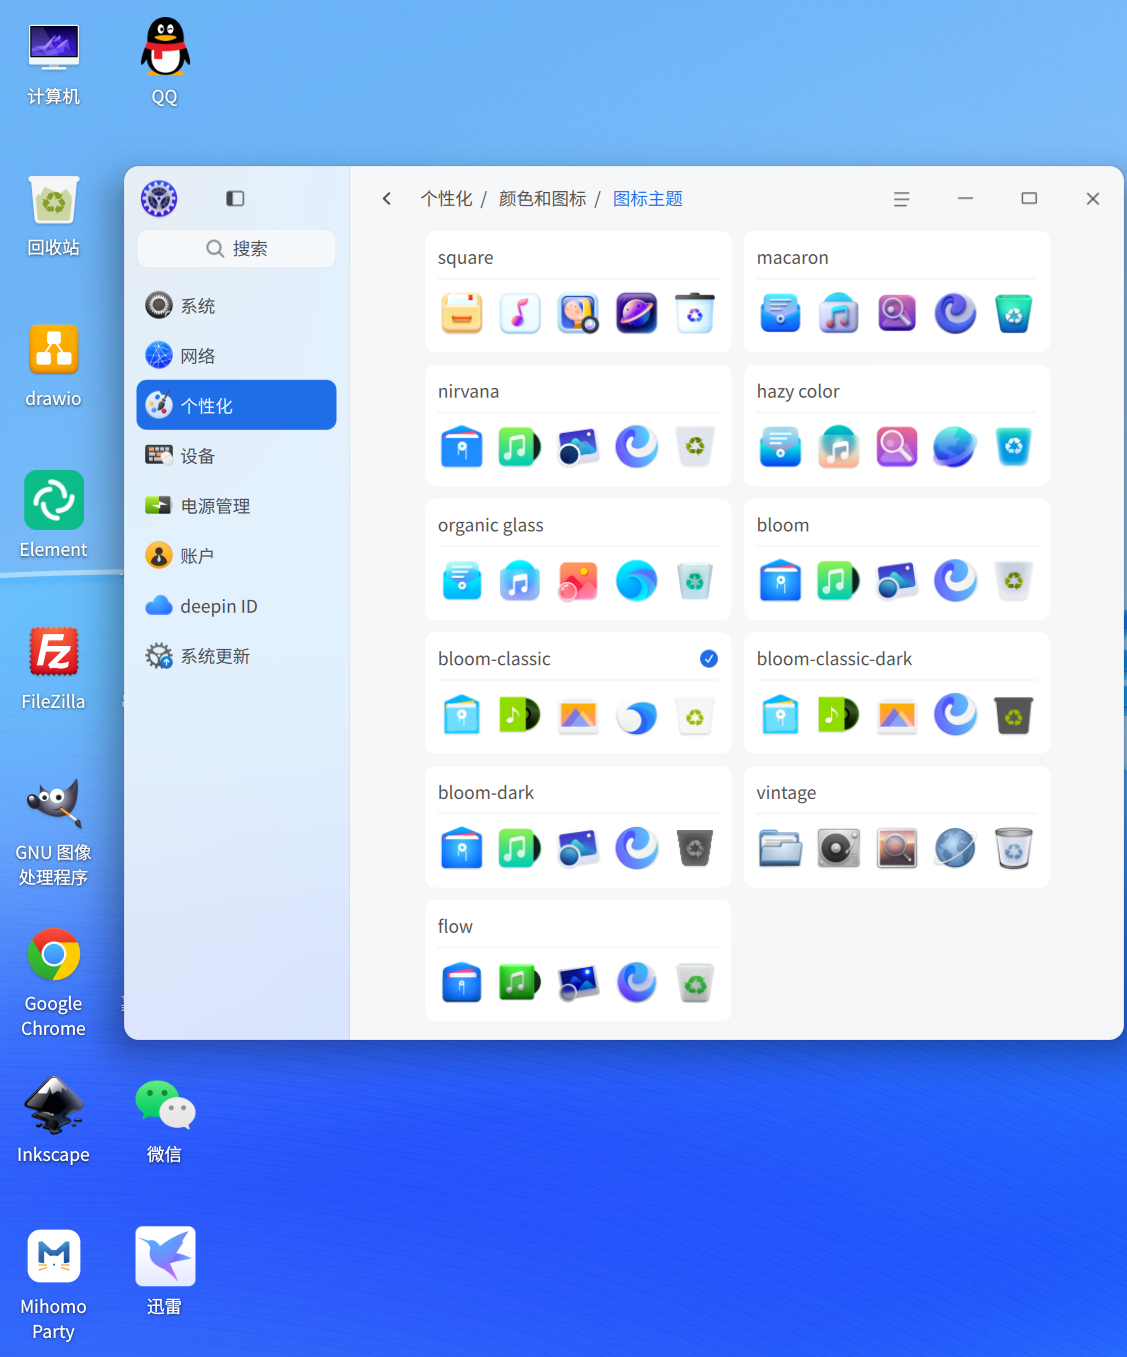
Task: Select the square icon theme
Action: click(578, 291)
